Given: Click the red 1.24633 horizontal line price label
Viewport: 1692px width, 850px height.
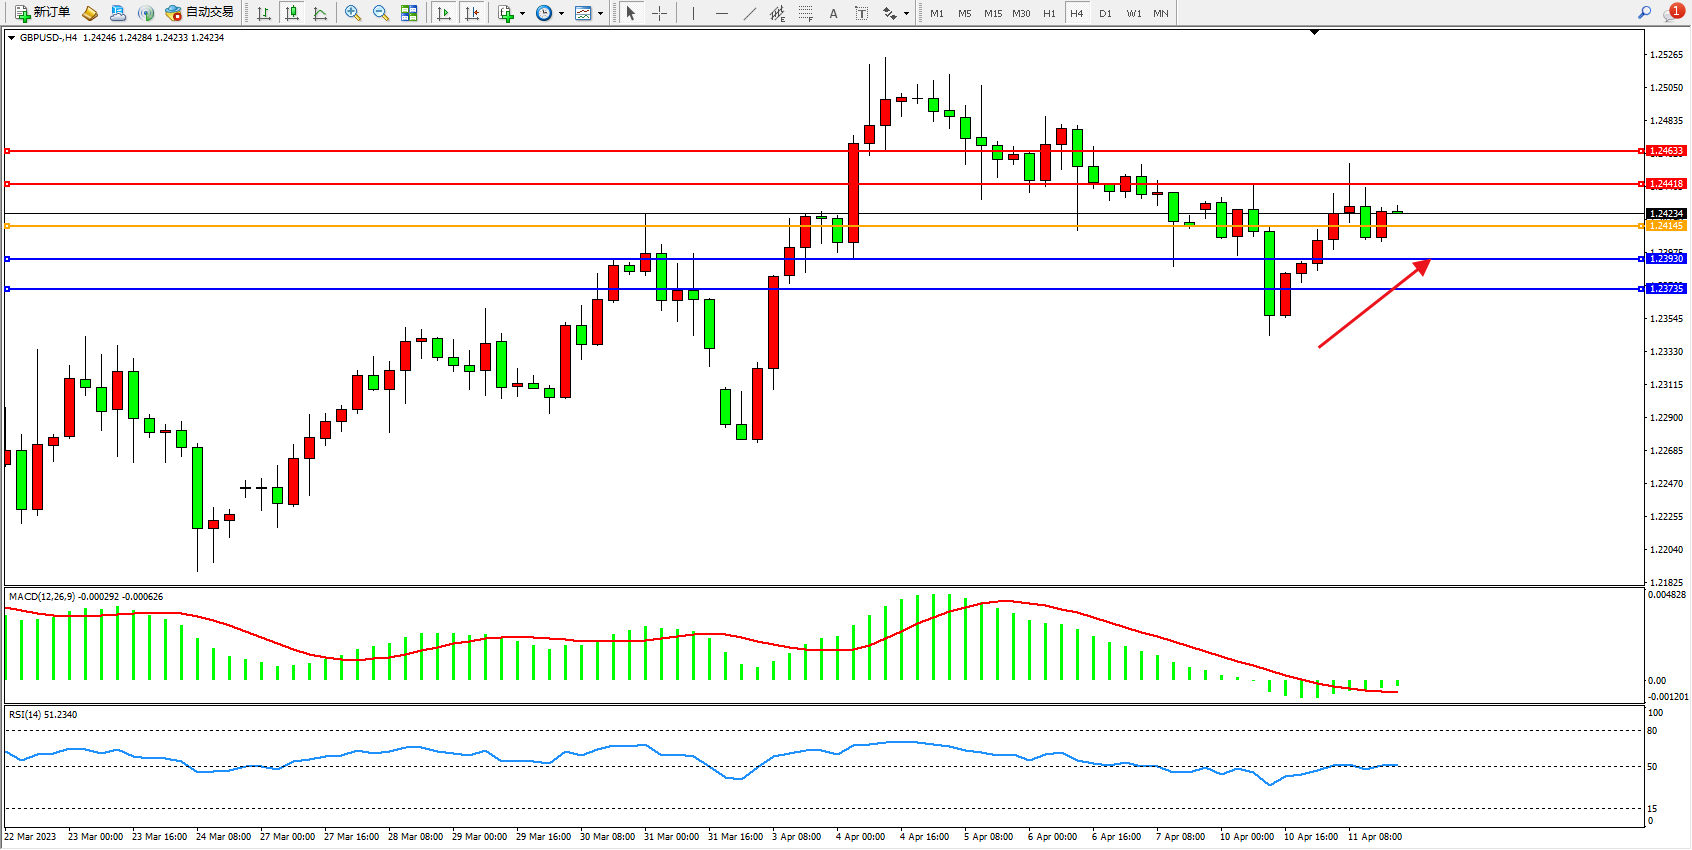Looking at the screenshot, I should pos(1666,151).
